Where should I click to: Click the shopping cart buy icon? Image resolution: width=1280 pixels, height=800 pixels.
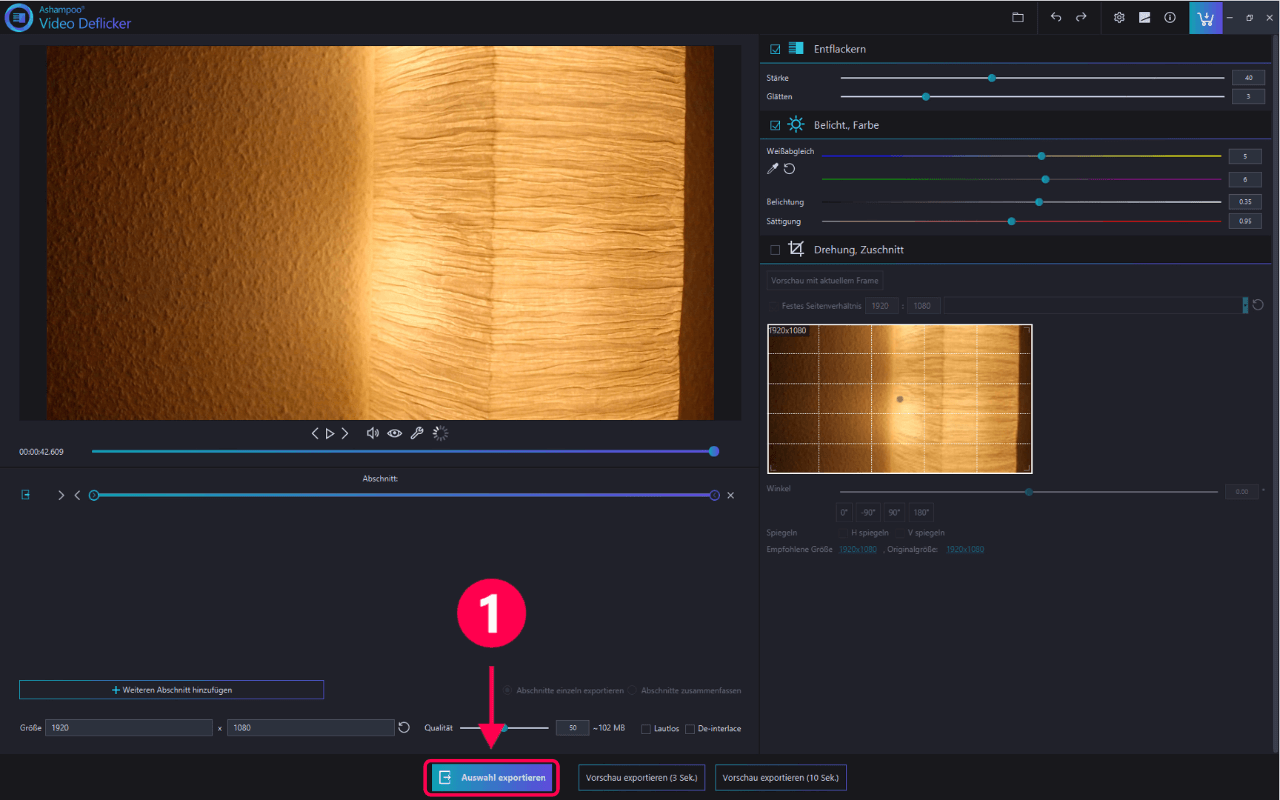(x=1205, y=18)
